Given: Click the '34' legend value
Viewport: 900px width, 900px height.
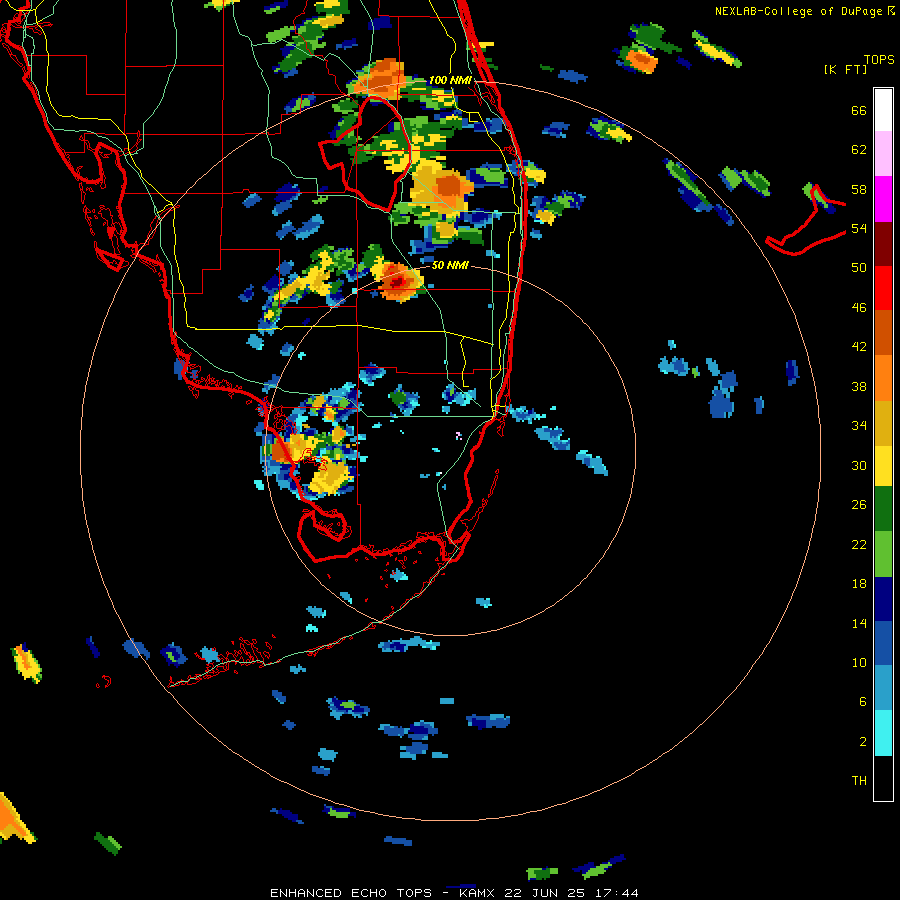Looking at the screenshot, I should pyautogui.click(x=859, y=426).
